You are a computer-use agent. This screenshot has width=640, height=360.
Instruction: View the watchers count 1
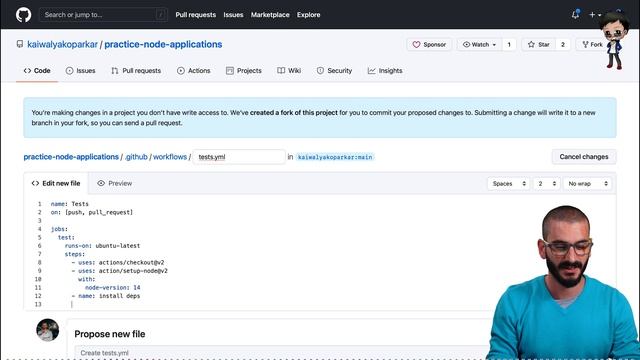coord(509,44)
